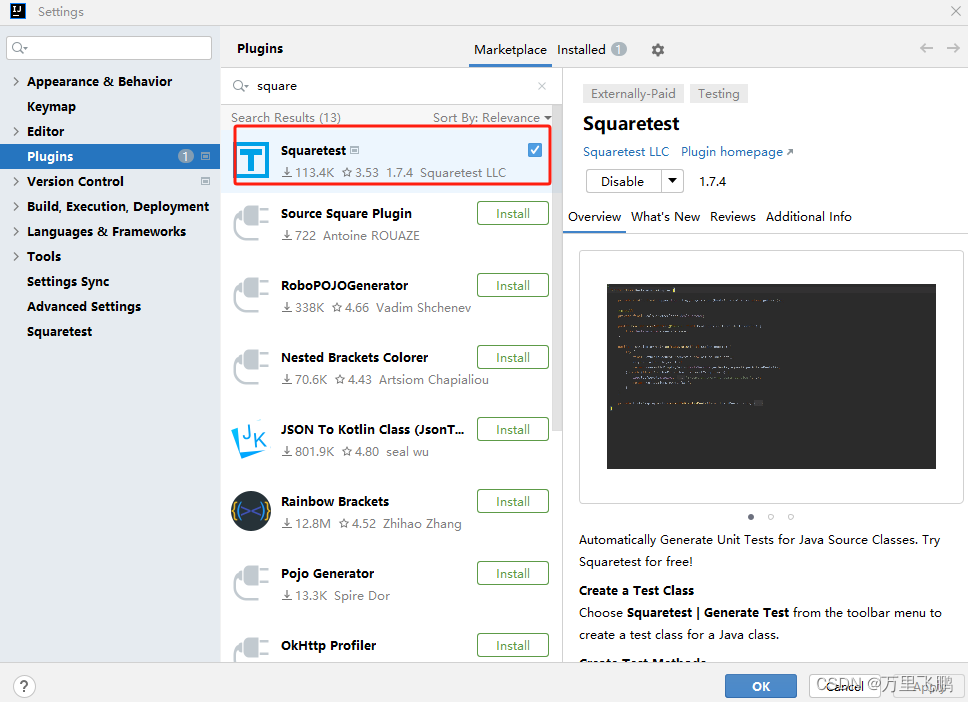Click the Installed count badge
Screen dimensions: 968x702
click(619, 49)
